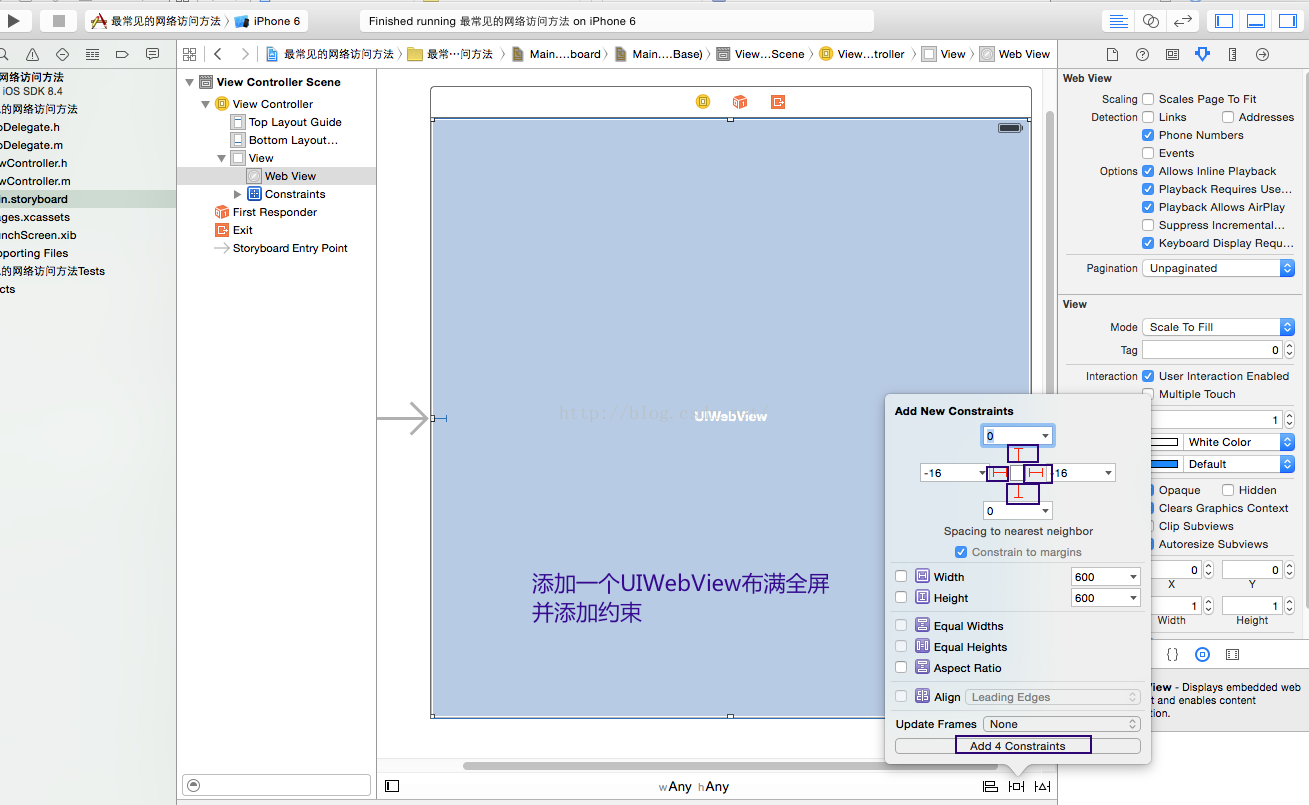
Task: Toggle the document outline
Action: pos(392,786)
